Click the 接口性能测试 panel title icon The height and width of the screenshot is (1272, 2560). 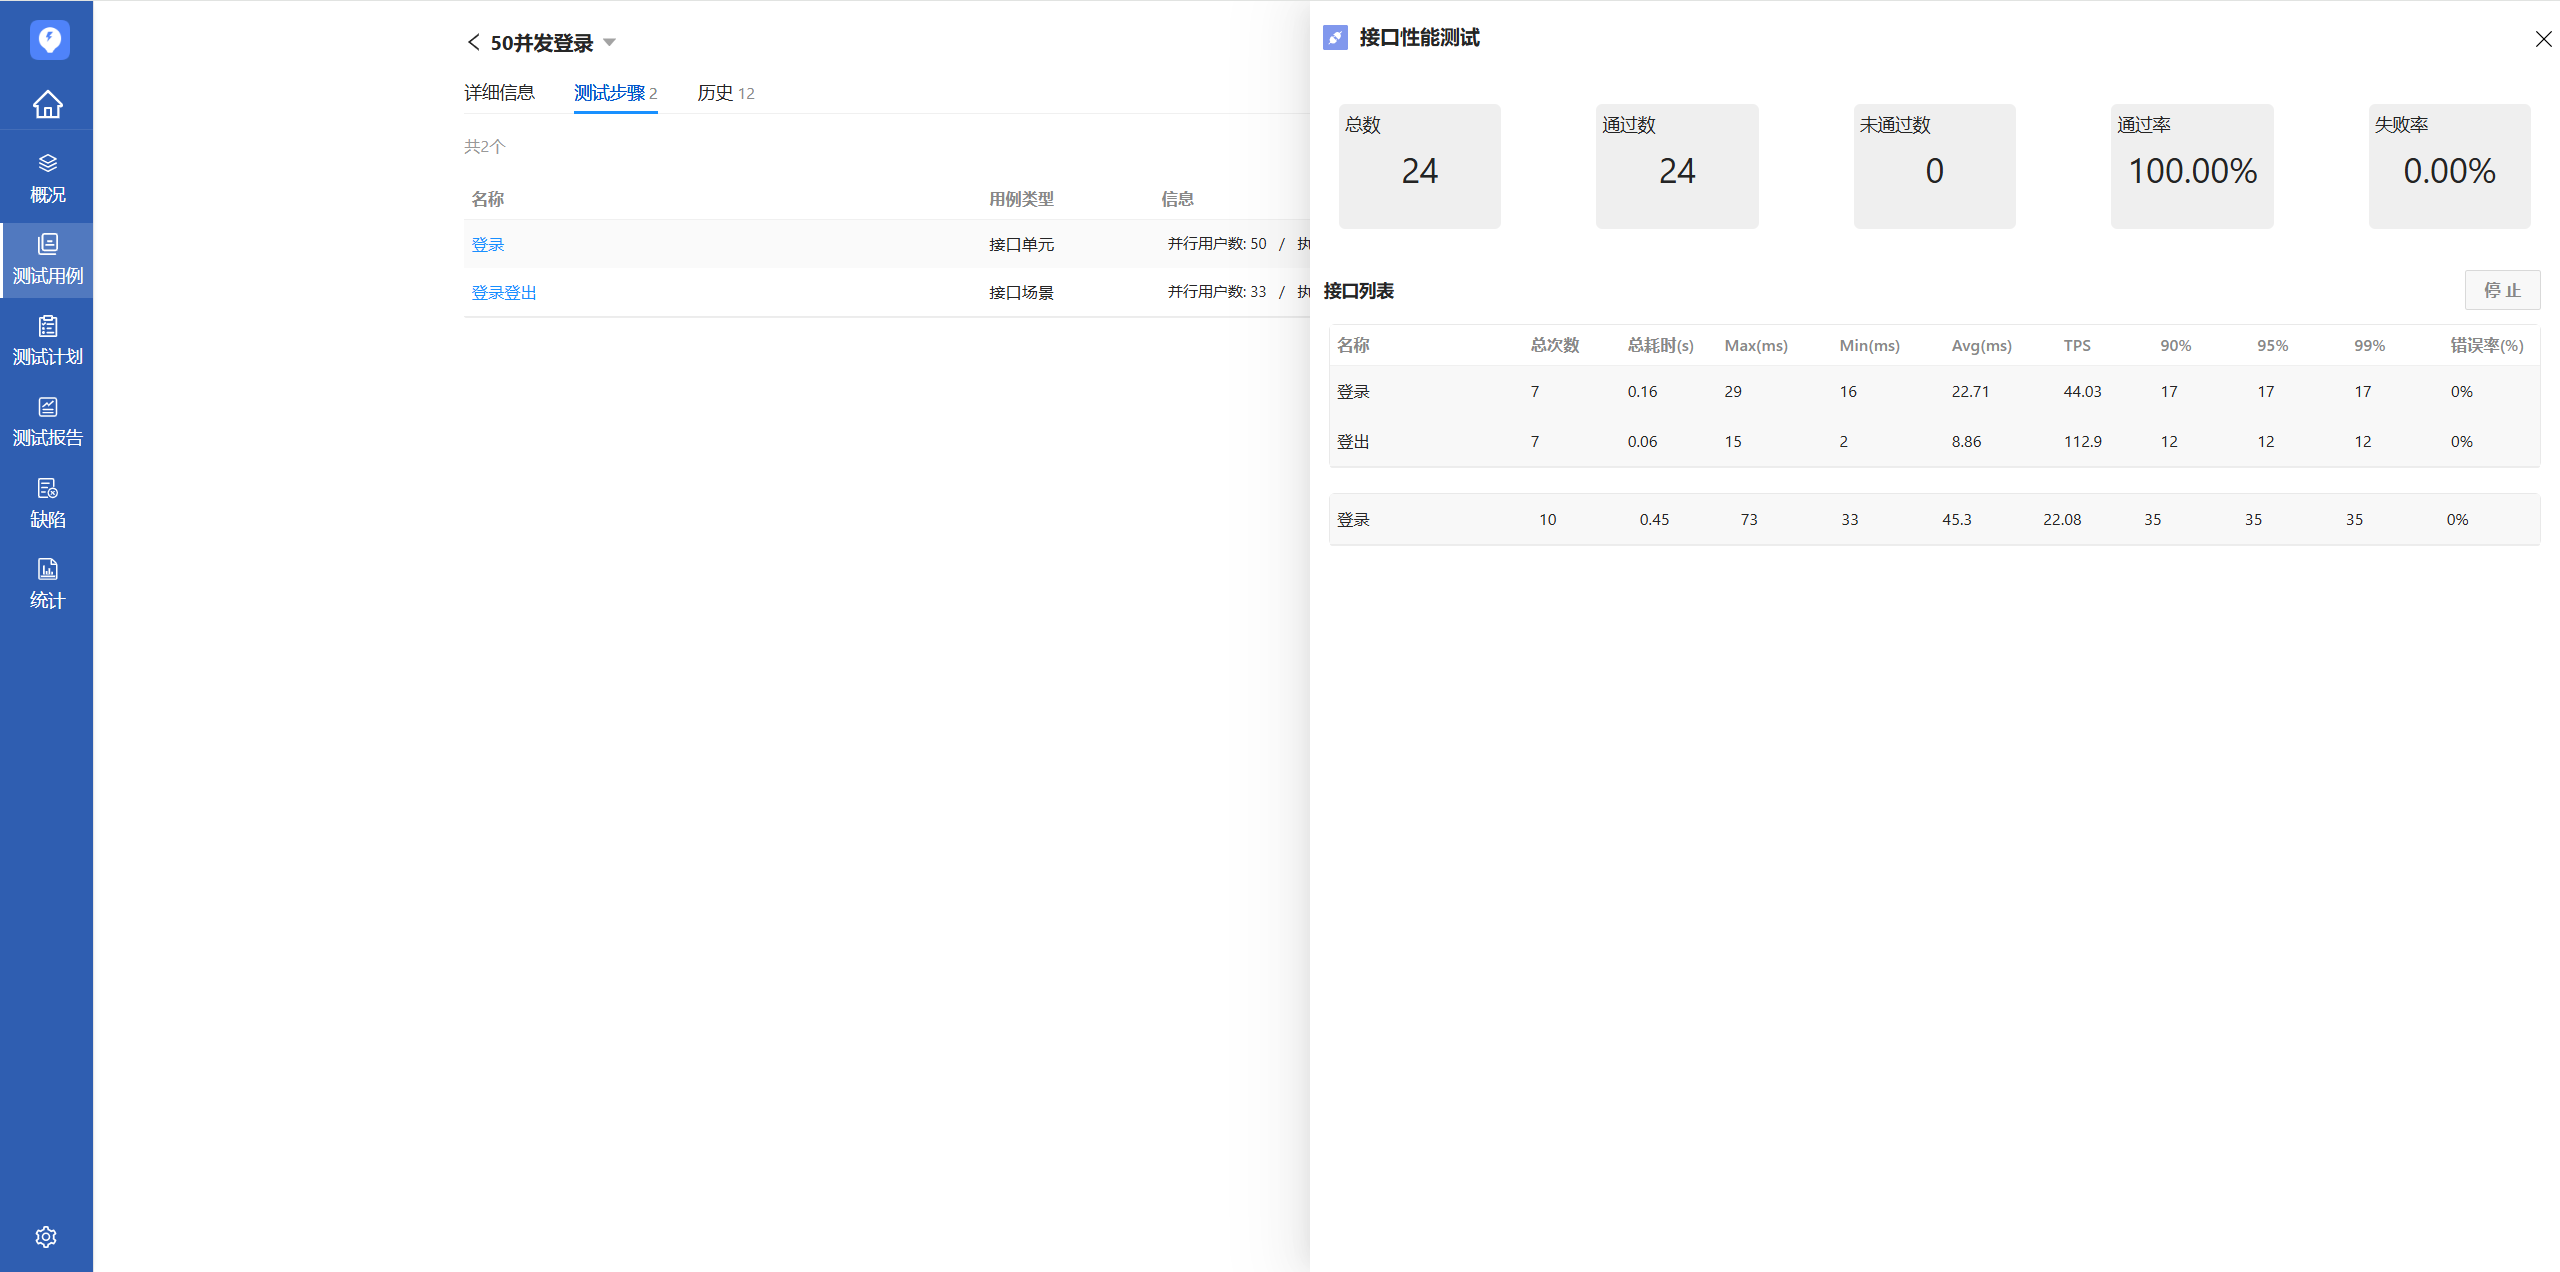coord(1335,38)
